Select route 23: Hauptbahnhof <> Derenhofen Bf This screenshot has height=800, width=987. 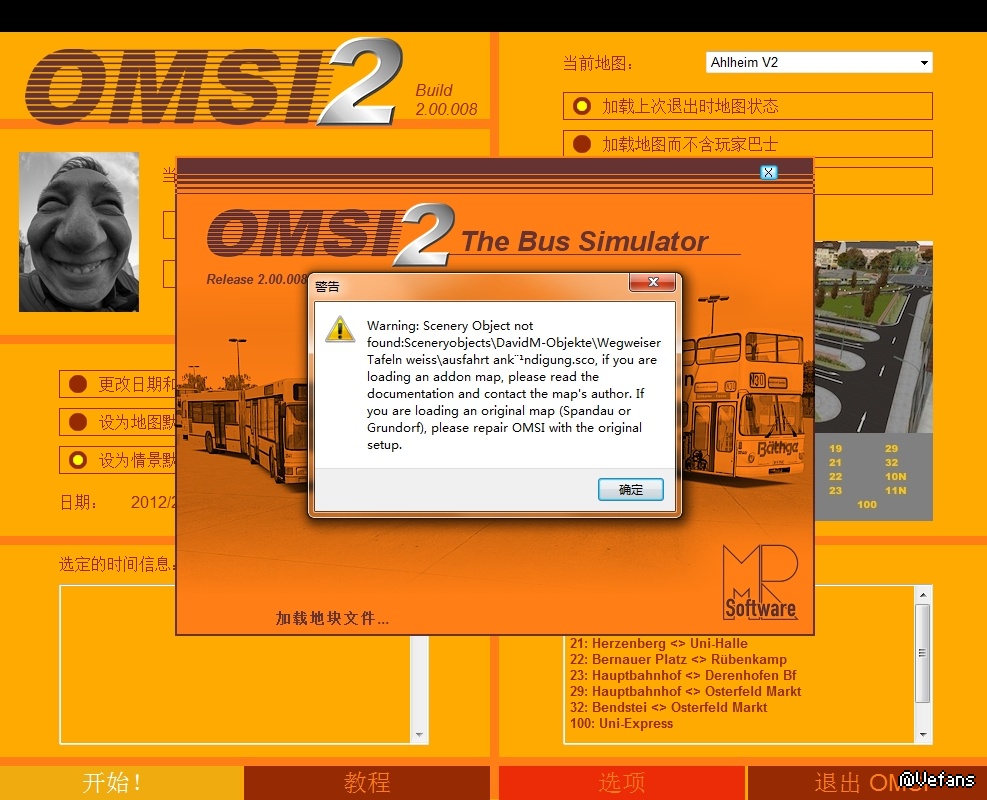coord(683,675)
